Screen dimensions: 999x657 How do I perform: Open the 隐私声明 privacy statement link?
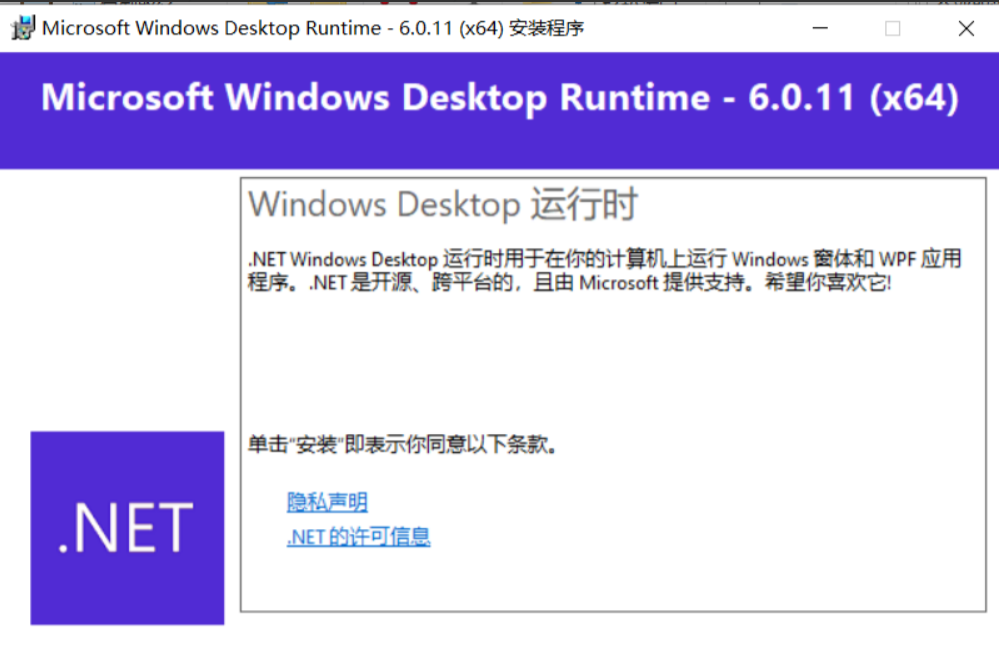tap(327, 502)
